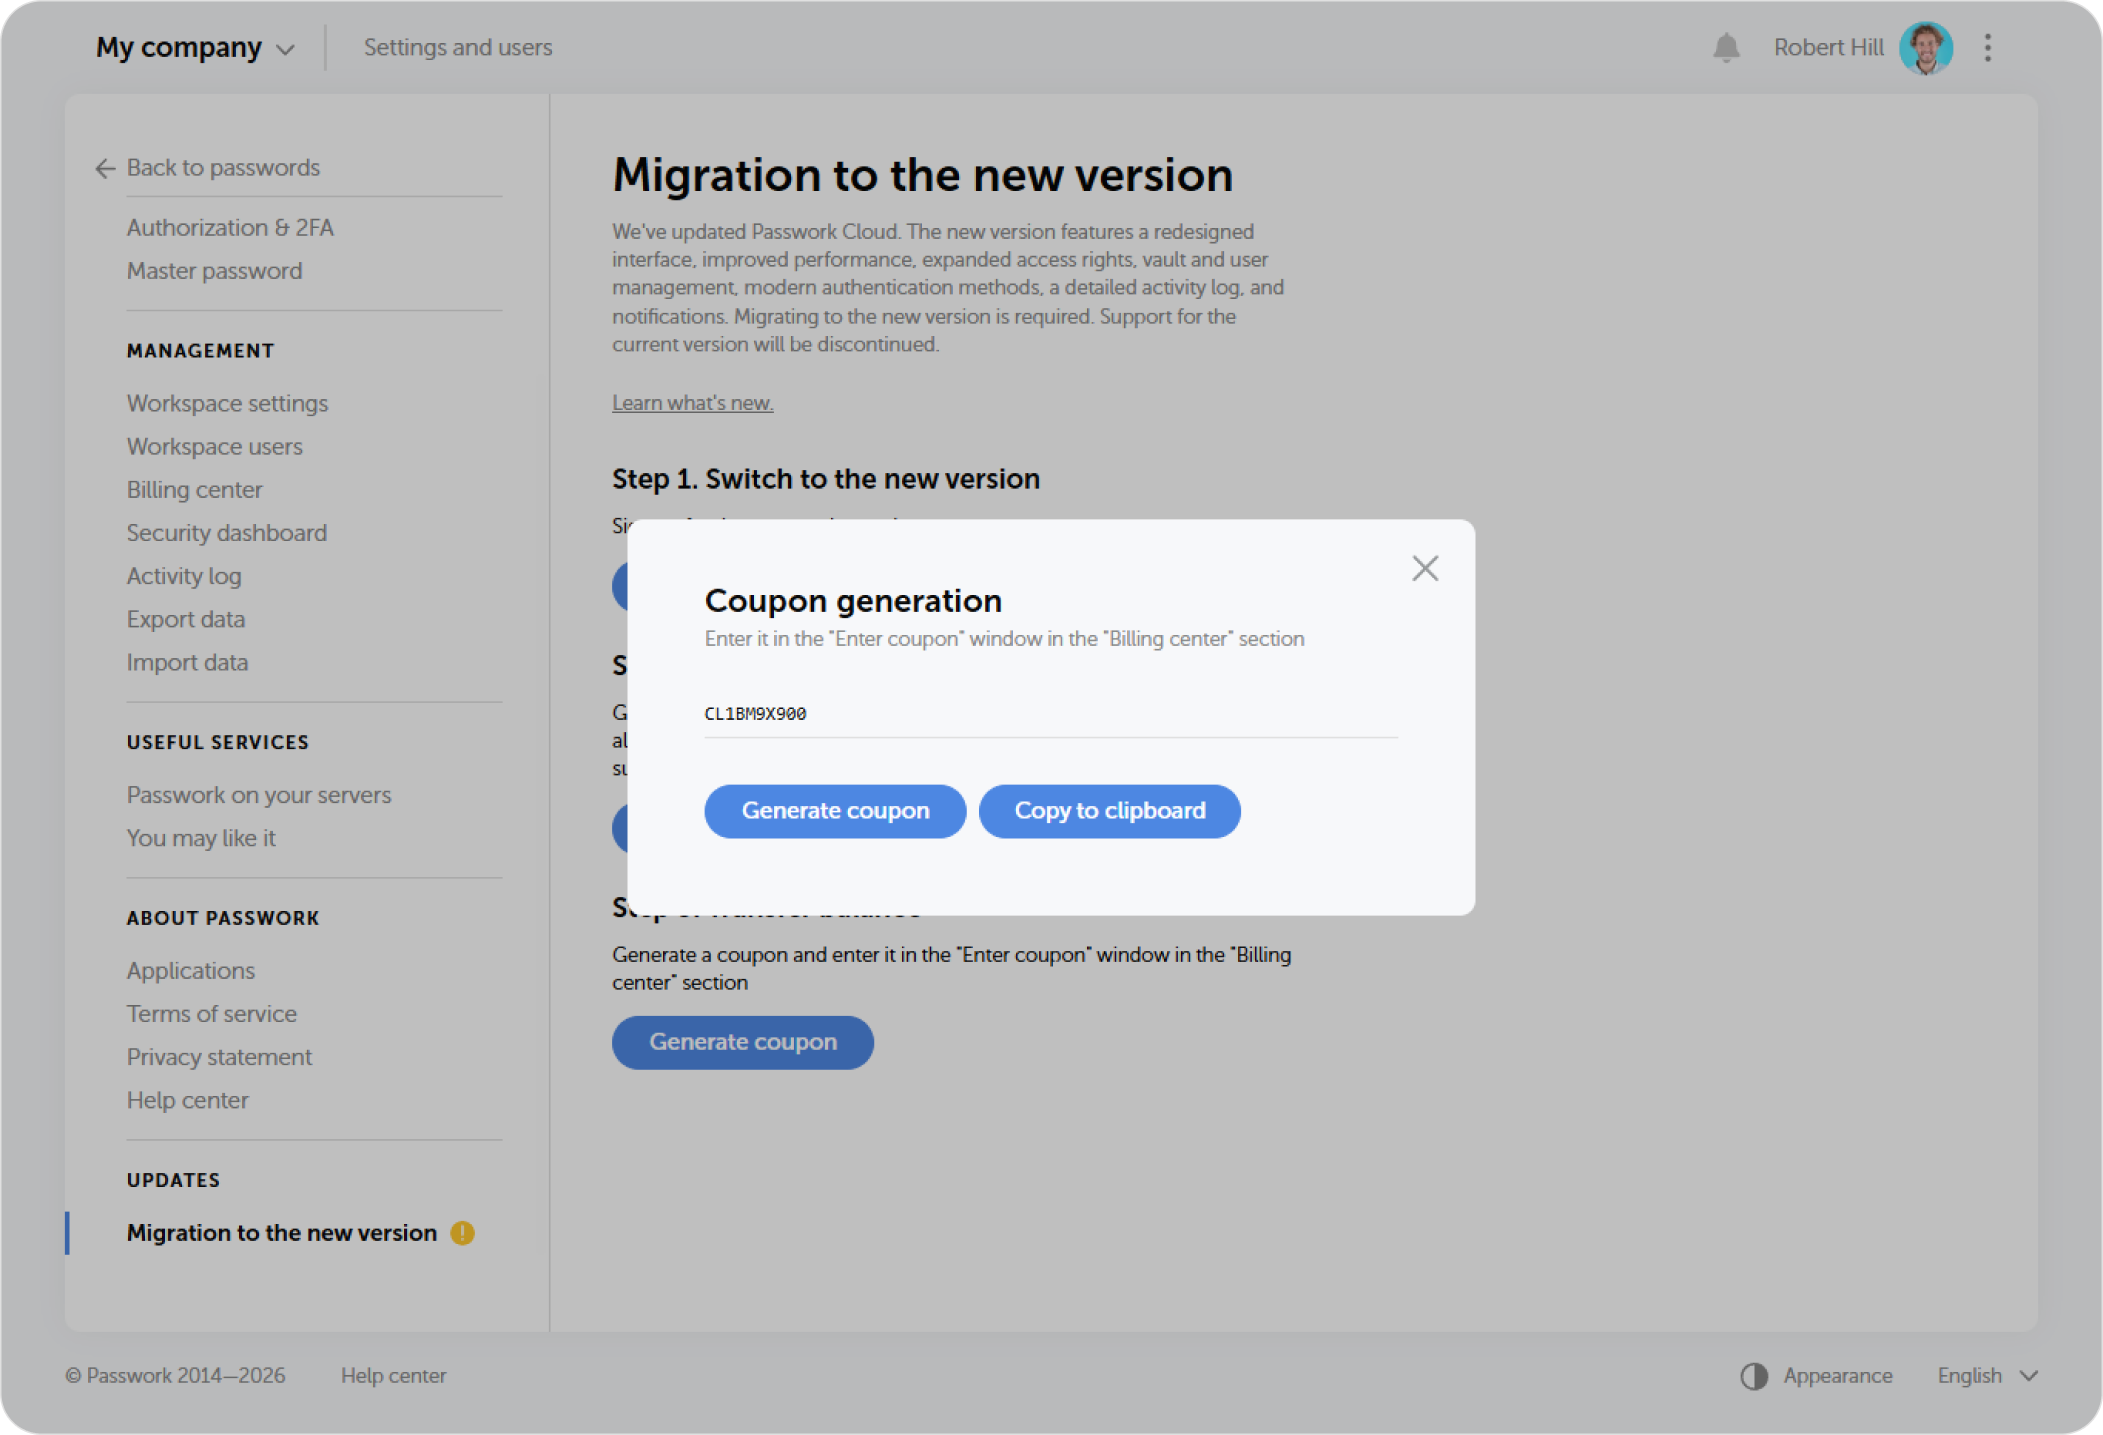Close the Coupon generation dialog
This screenshot has height=1435, width=2103.
click(x=1425, y=568)
